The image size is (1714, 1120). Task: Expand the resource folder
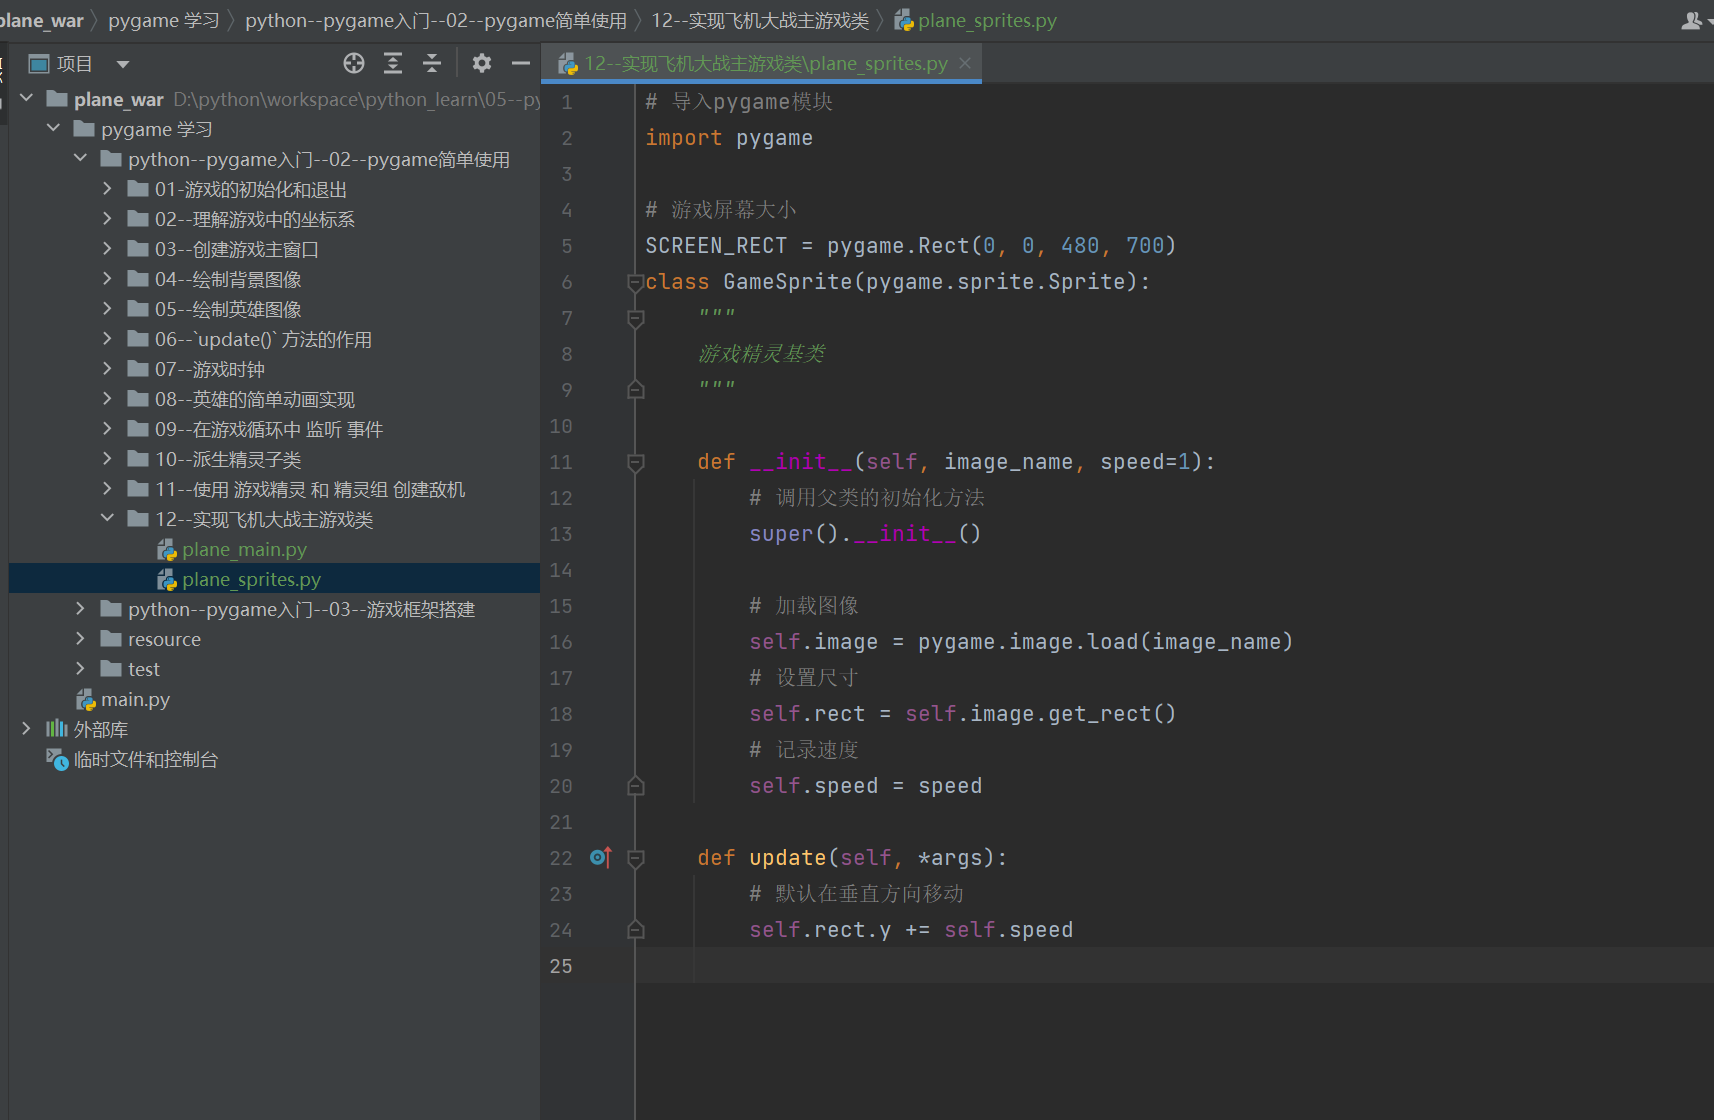click(x=80, y=638)
